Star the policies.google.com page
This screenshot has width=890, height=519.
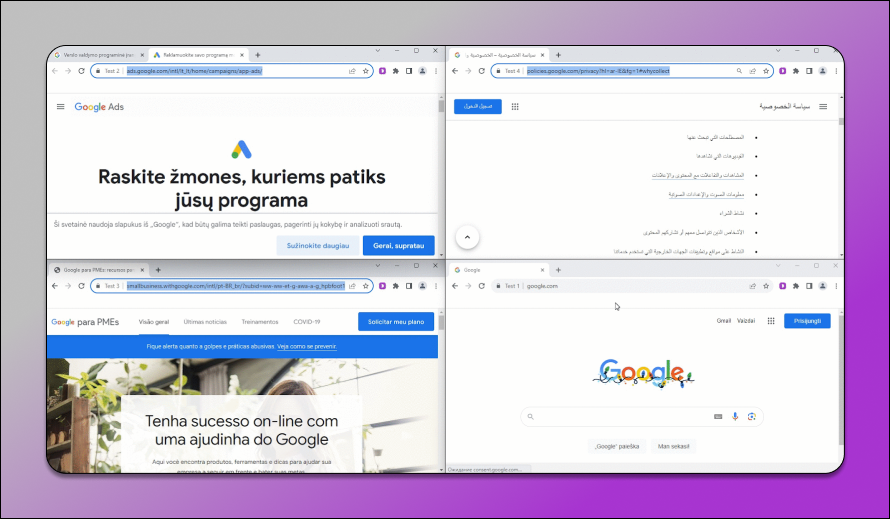point(766,71)
